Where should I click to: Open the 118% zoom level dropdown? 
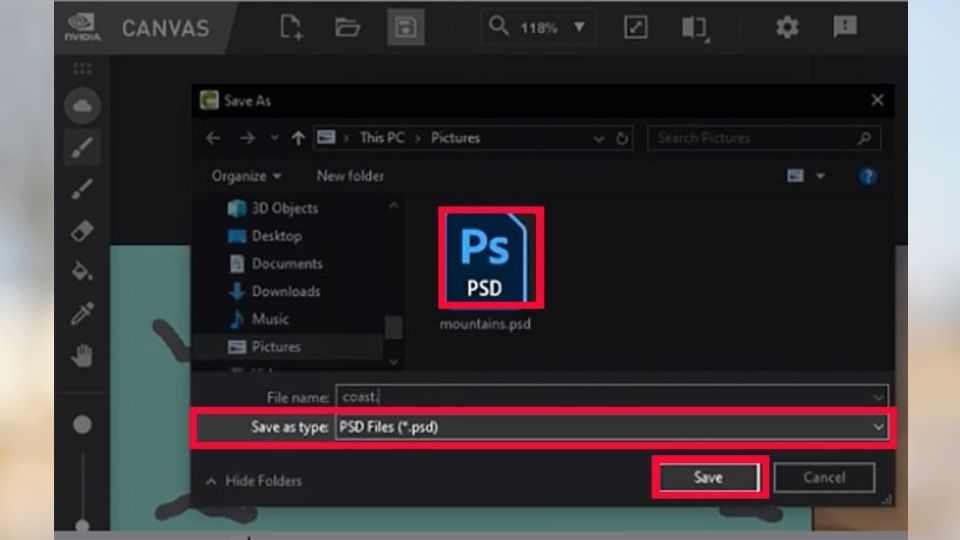pos(579,27)
